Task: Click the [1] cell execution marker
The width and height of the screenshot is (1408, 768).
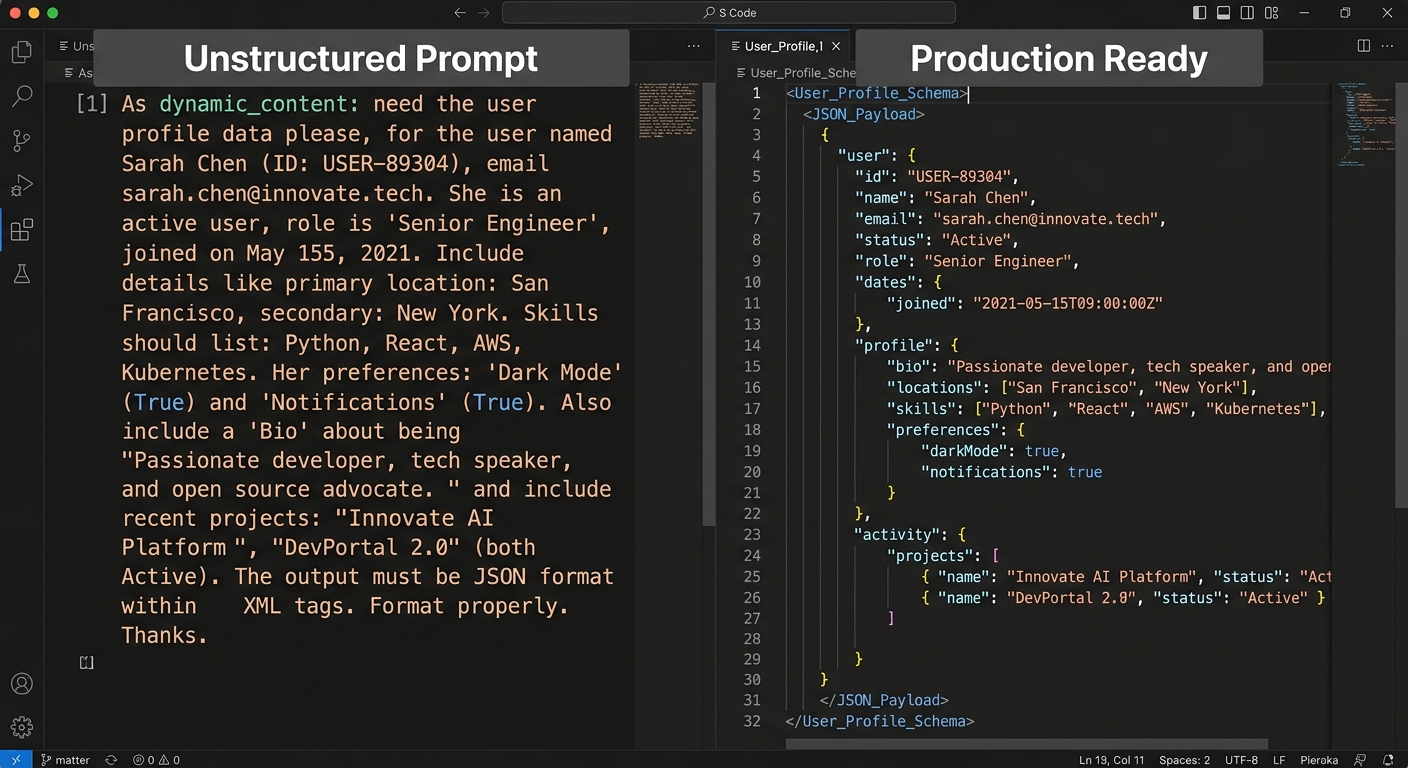Action: [91, 104]
